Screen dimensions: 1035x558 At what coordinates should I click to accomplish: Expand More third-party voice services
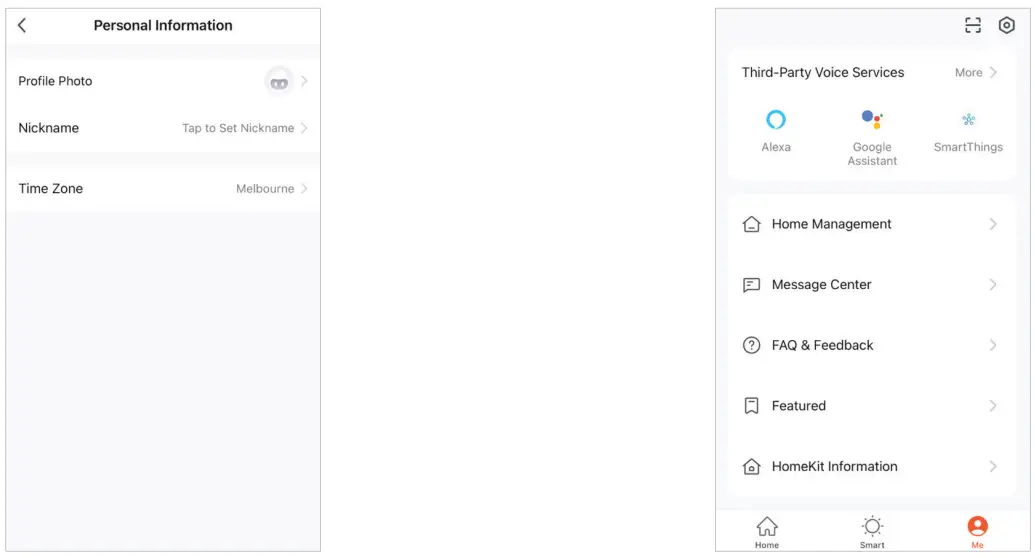pyautogui.click(x=976, y=73)
